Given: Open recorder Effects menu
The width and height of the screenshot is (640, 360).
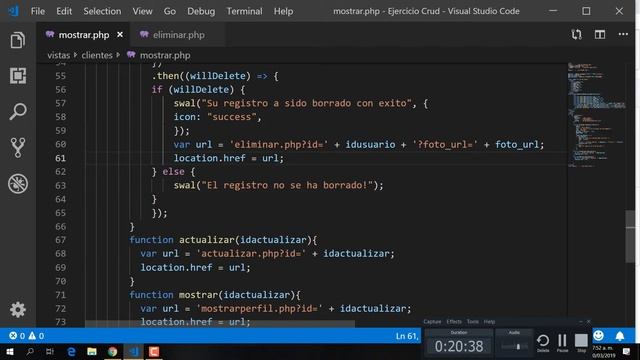Looking at the screenshot, I should (x=454, y=322).
